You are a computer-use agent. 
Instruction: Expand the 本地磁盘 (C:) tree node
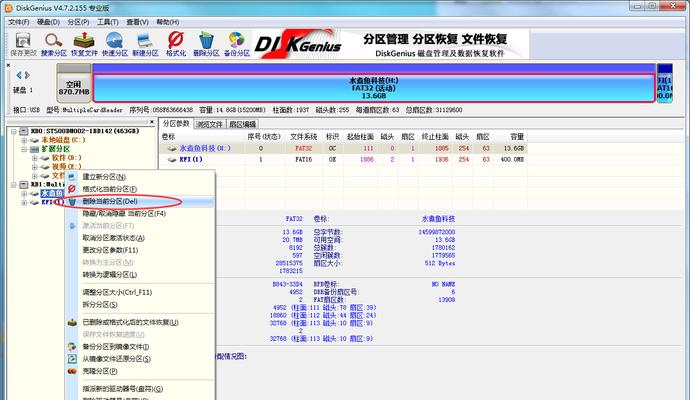24,140
